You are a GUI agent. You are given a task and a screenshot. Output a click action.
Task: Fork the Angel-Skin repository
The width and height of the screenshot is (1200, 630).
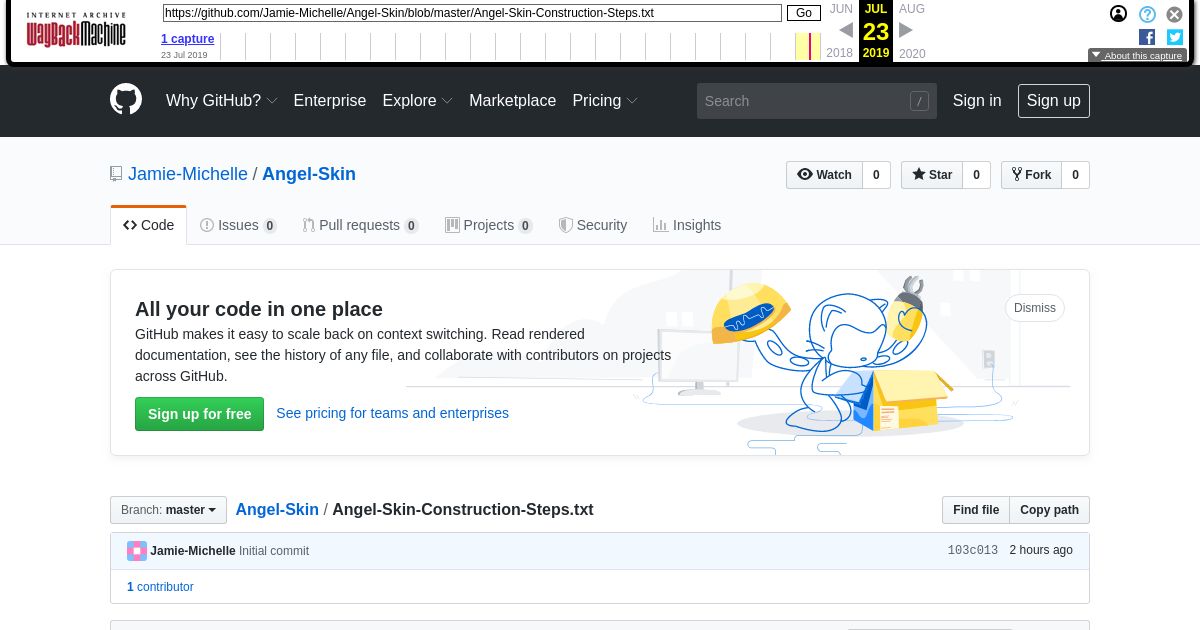click(1031, 175)
